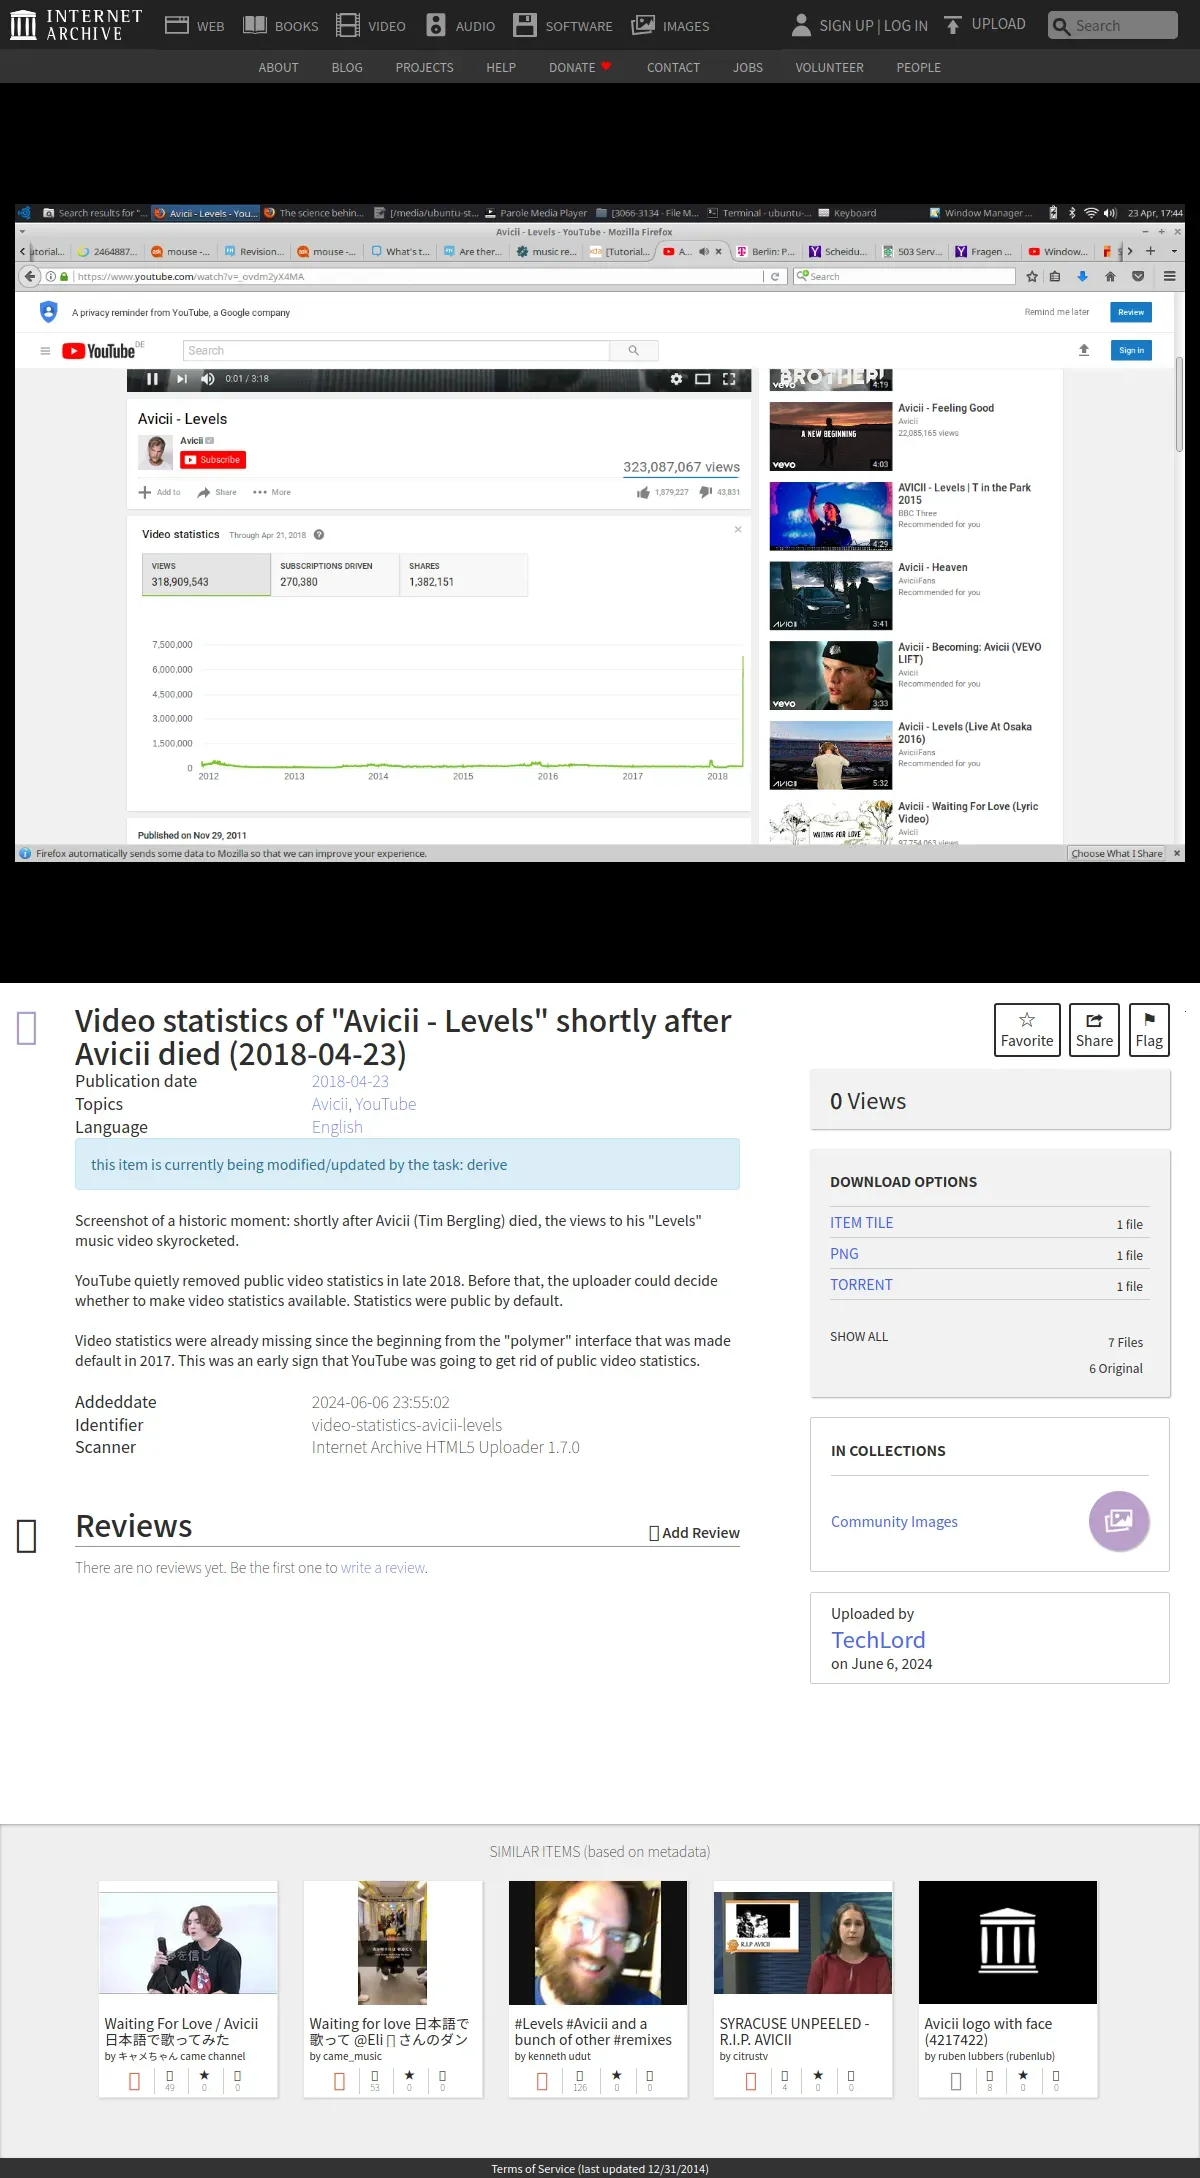1200x2178 pixels.
Task: Open the BOOKS media section
Action: point(281,26)
